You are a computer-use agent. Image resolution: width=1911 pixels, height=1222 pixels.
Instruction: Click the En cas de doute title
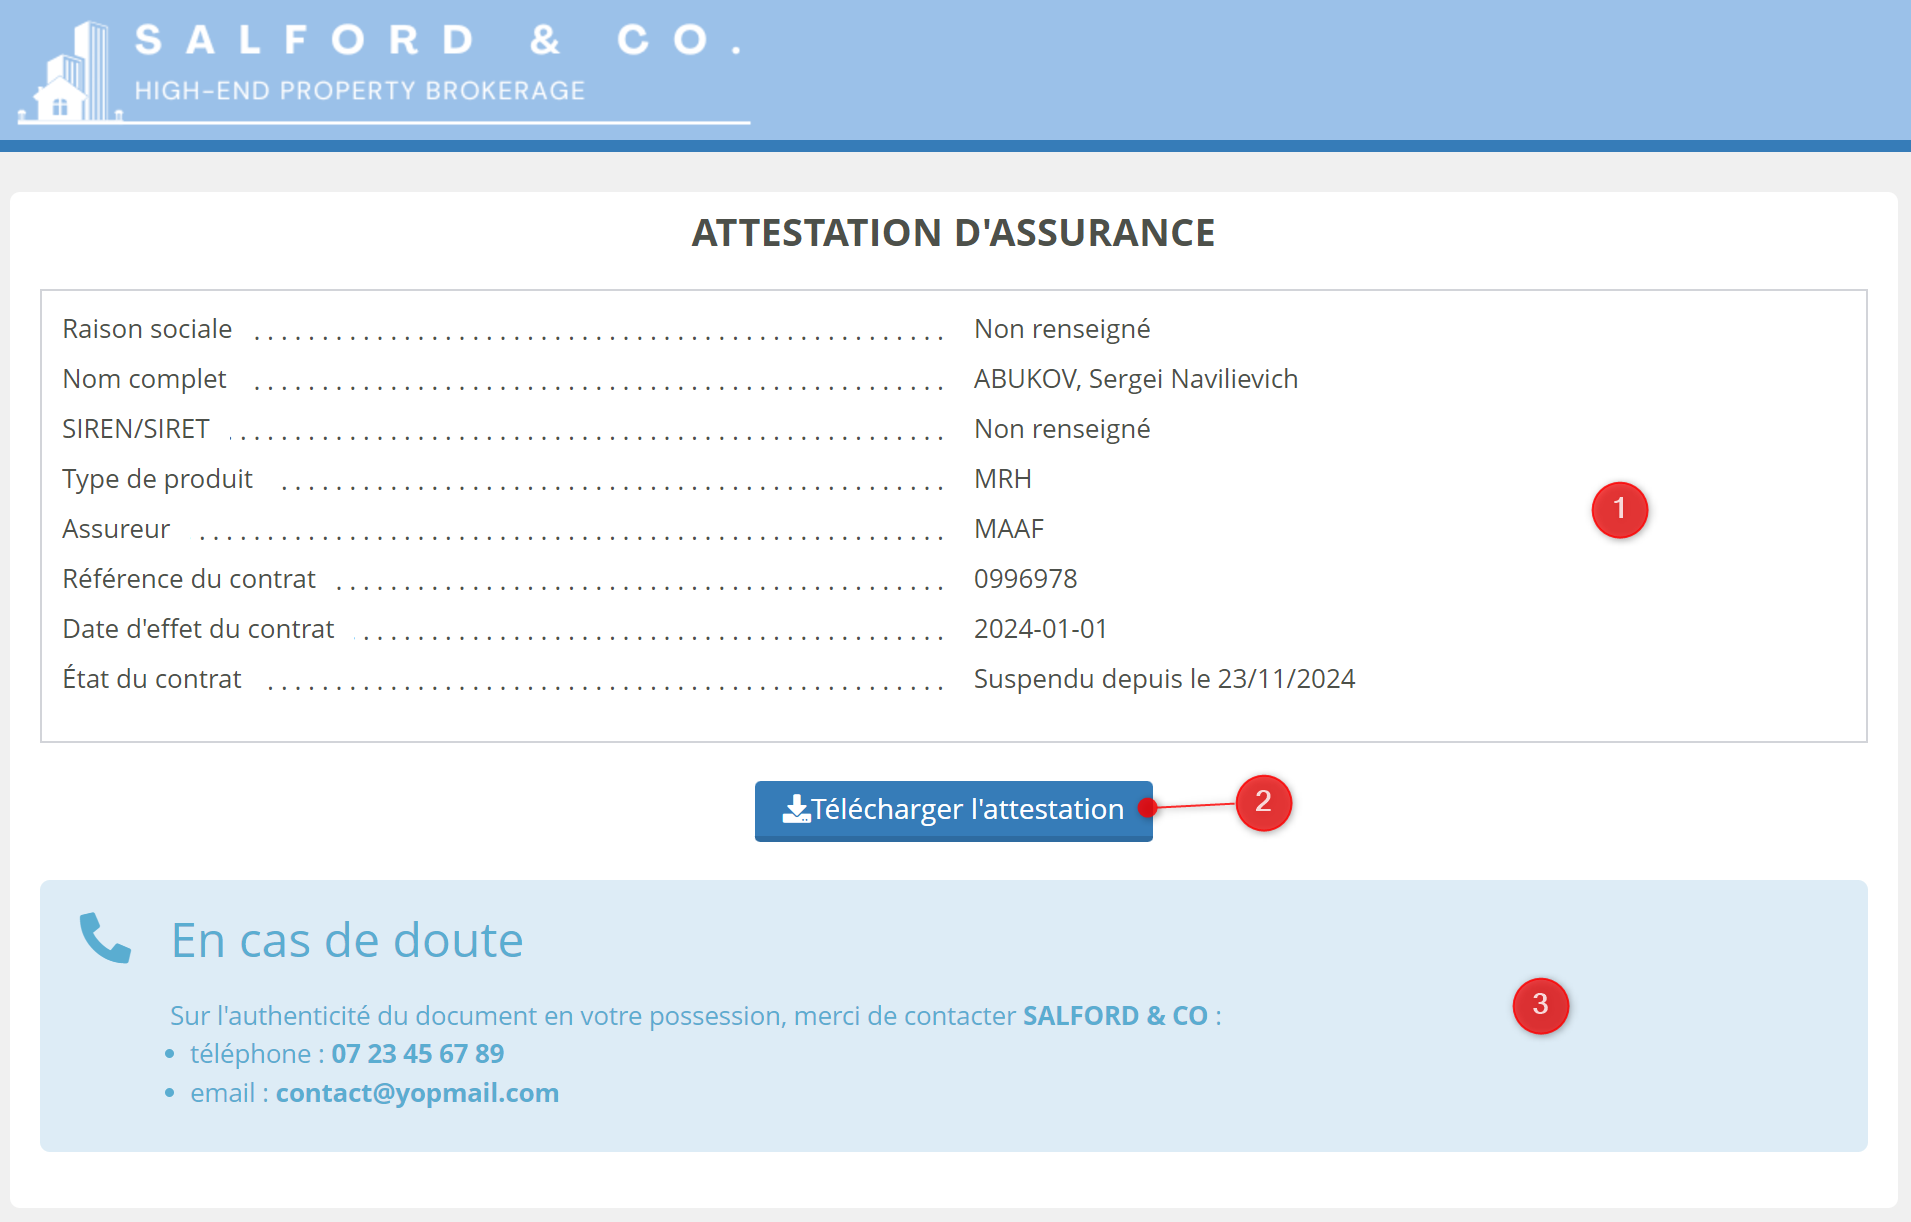347,940
